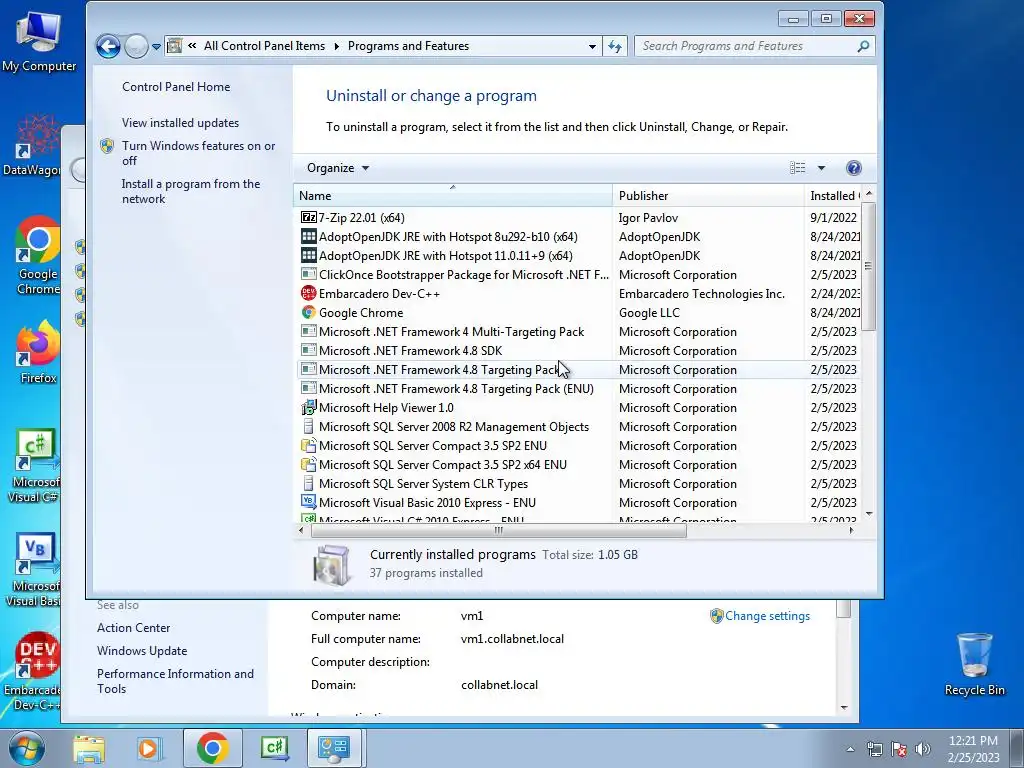Open Windows Media Player taskbar icon
This screenshot has height=768, width=1024.
click(148, 748)
